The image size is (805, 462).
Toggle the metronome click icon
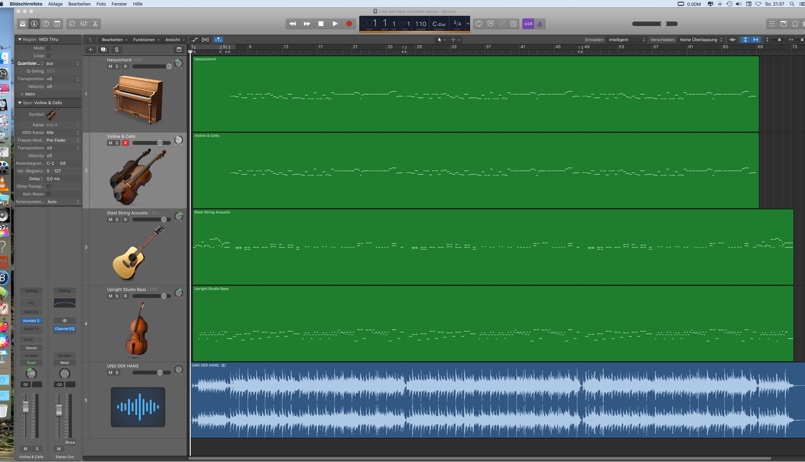coord(540,24)
